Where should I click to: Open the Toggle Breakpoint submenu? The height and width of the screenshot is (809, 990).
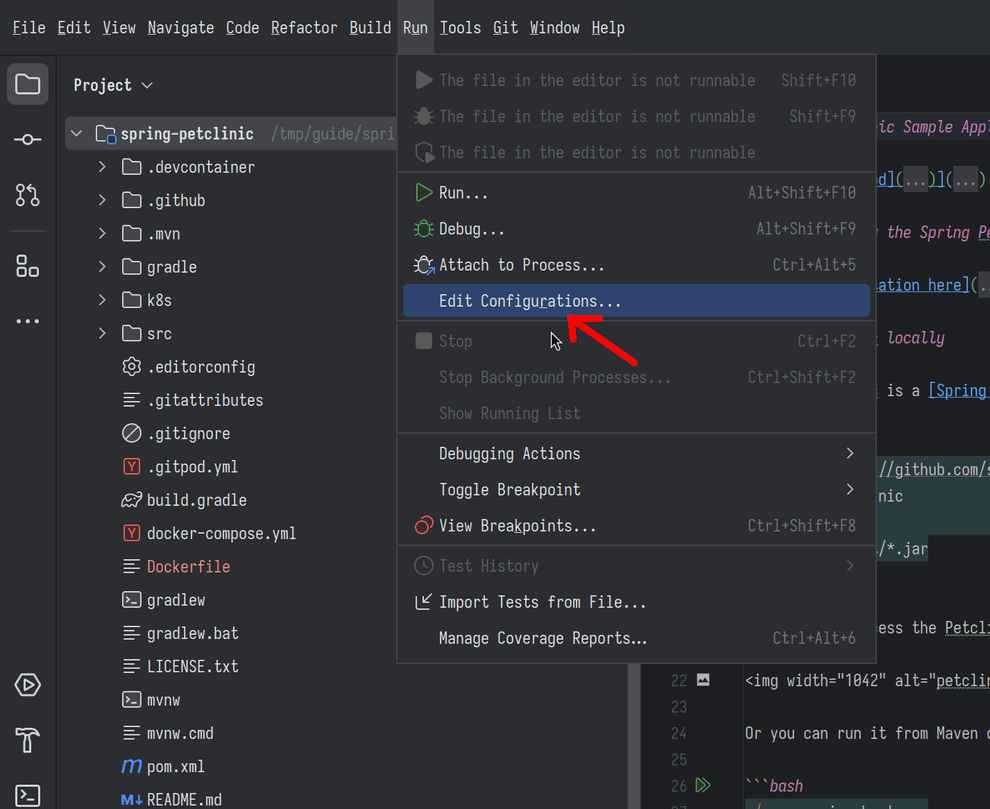(636, 489)
